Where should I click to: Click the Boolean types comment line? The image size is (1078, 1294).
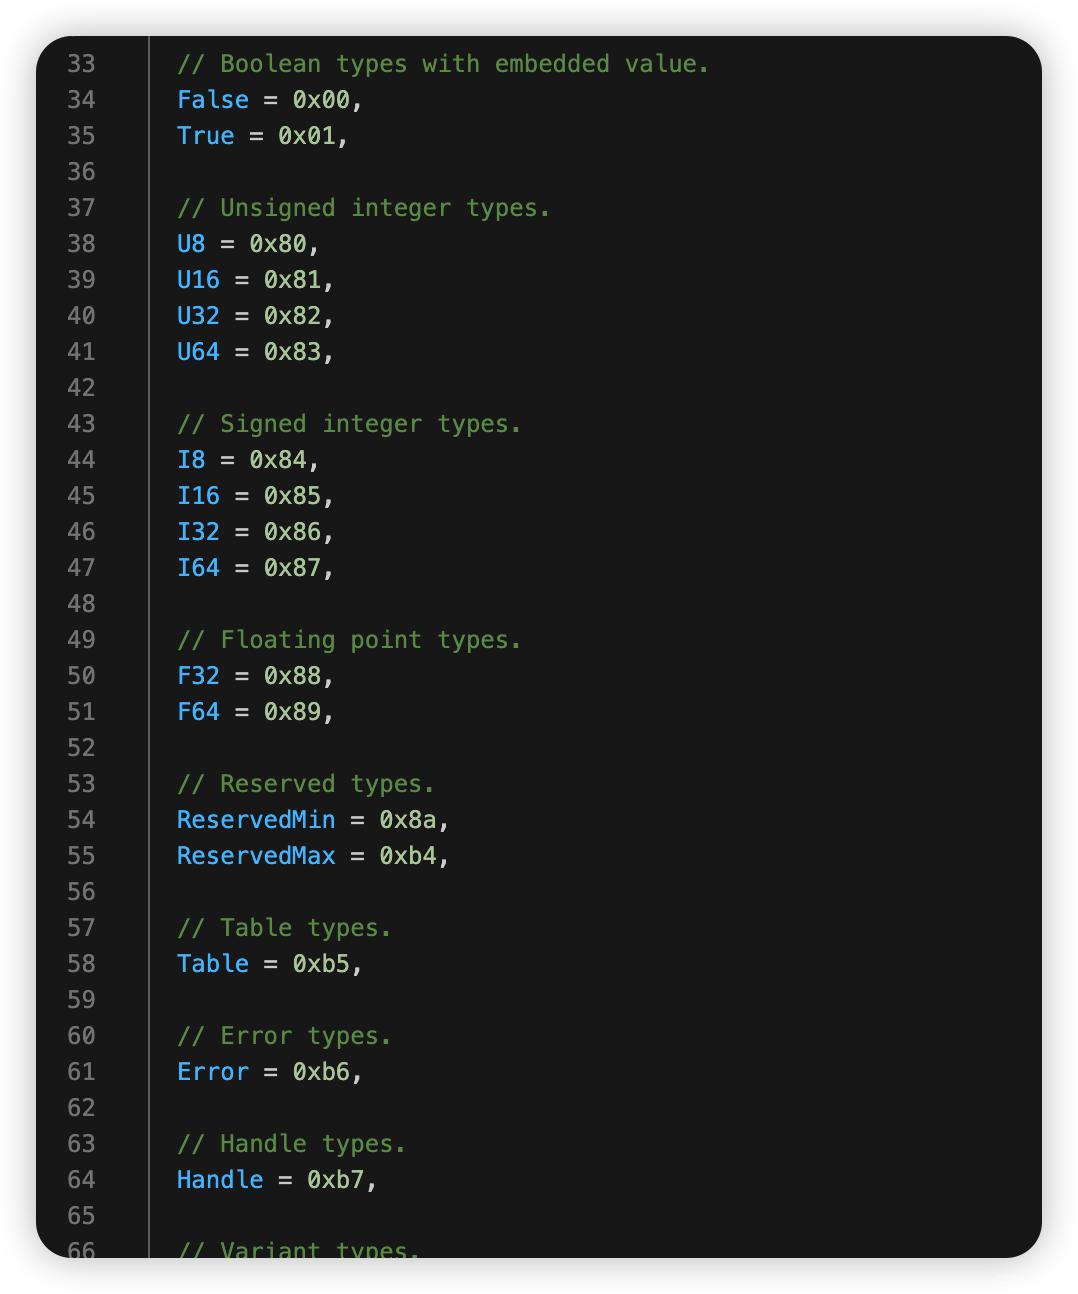pos(443,64)
